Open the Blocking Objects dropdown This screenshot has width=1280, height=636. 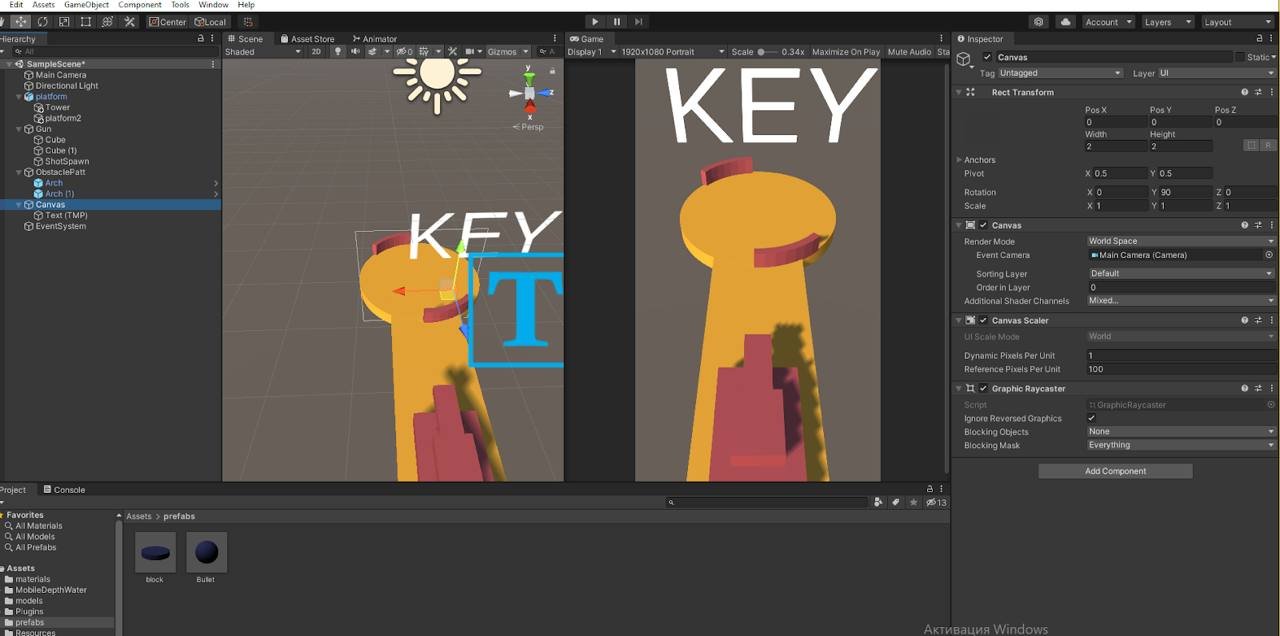pyautogui.click(x=1181, y=432)
